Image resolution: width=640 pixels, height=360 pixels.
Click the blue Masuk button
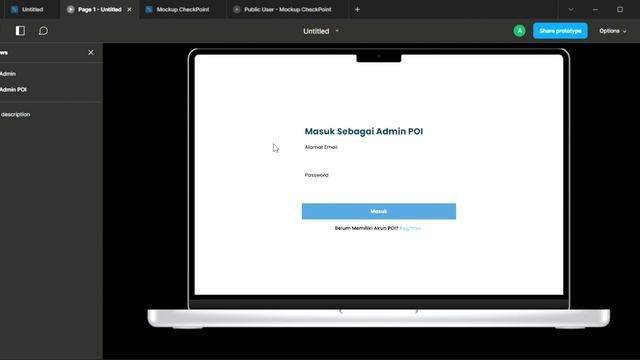point(379,211)
